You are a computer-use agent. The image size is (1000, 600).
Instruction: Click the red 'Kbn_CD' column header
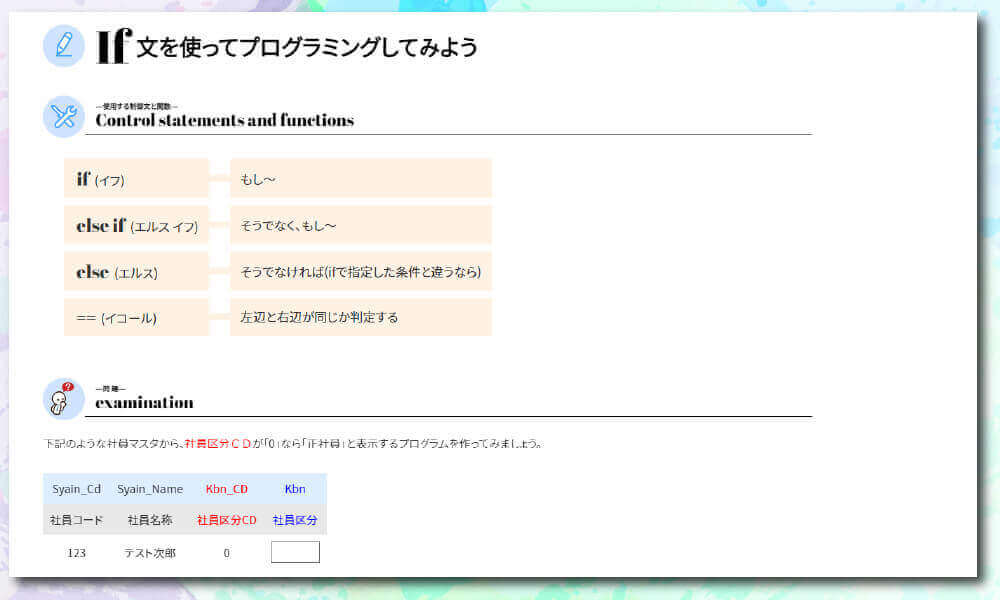point(226,489)
